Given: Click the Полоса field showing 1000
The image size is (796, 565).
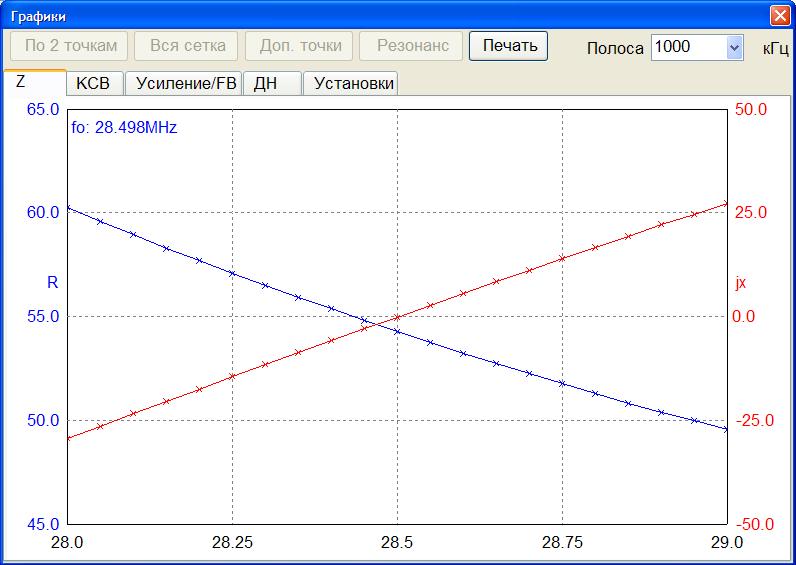Looking at the screenshot, I should (x=687, y=47).
